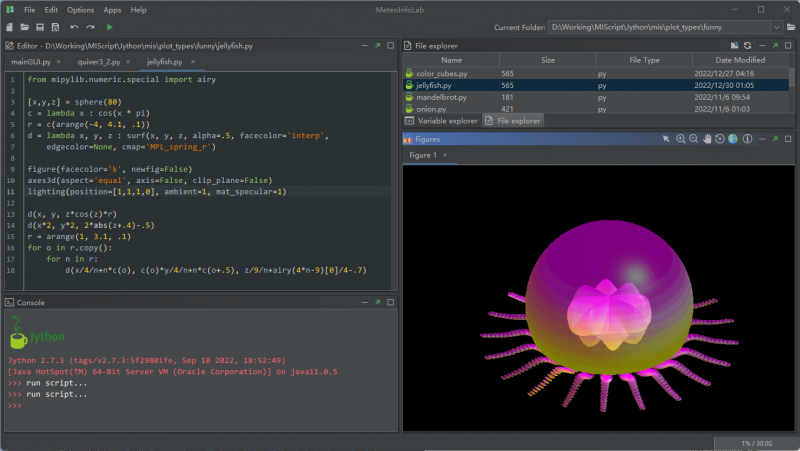Zoom out of the figure
The image size is (800, 451).
693,139
